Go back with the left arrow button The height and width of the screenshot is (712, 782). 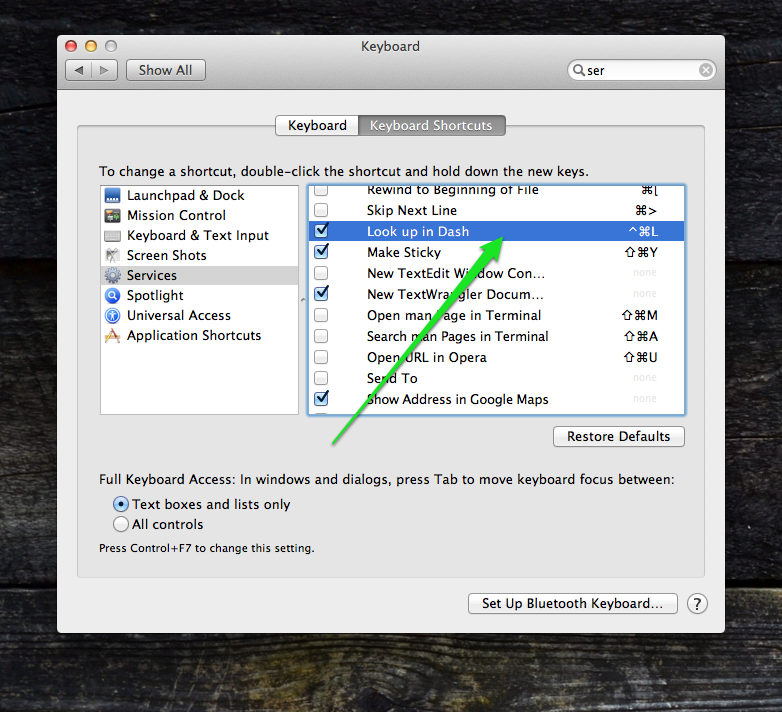point(79,70)
